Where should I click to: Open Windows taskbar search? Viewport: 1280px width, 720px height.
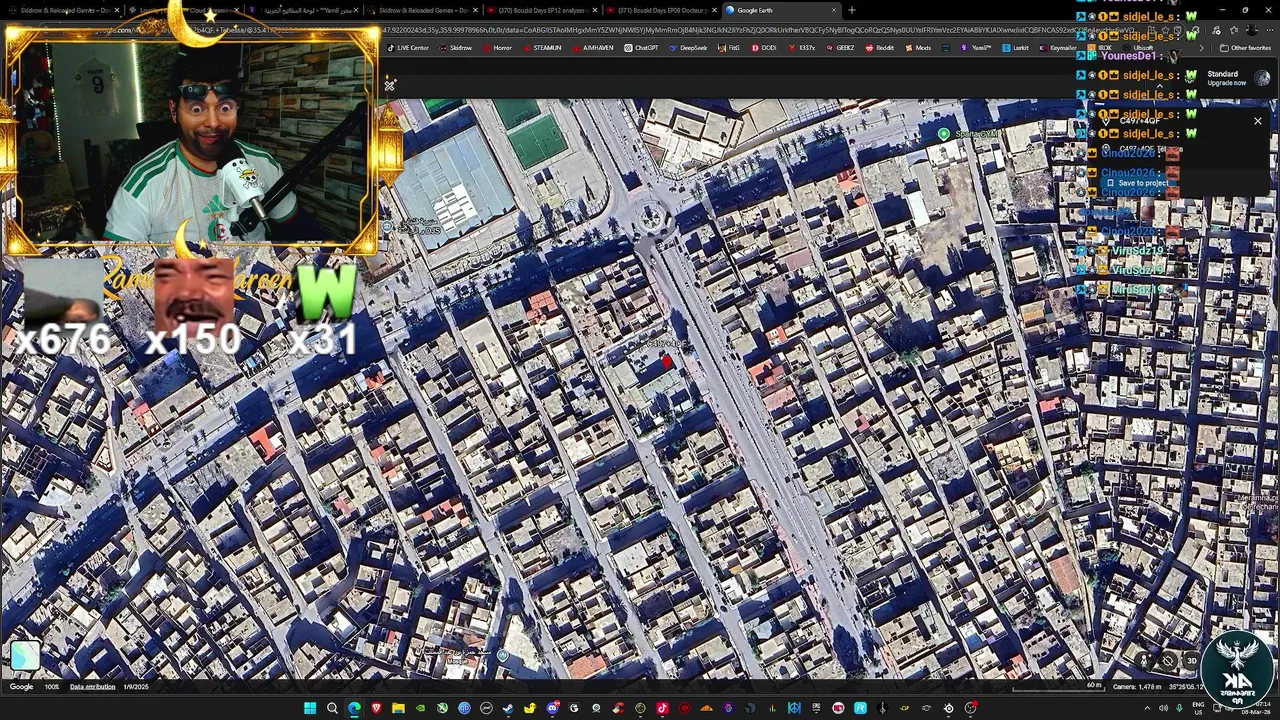click(x=332, y=708)
